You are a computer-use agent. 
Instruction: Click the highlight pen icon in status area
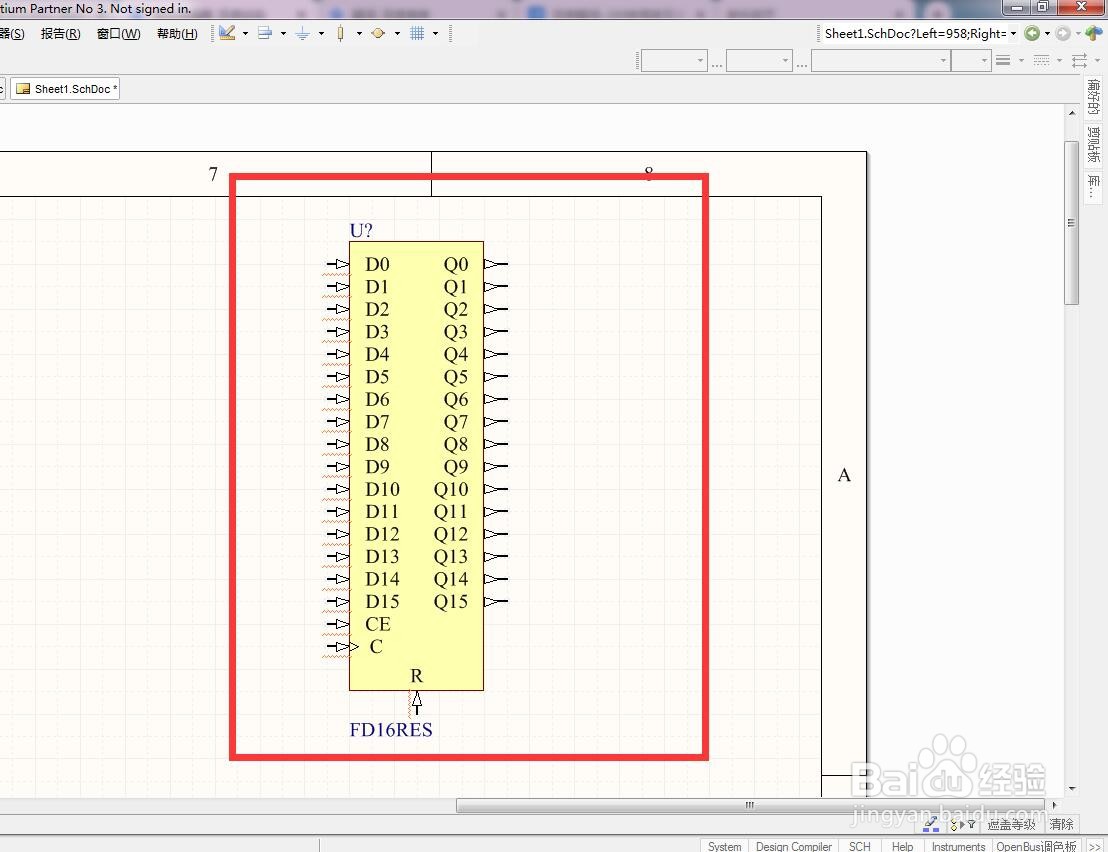coord(931,824)
